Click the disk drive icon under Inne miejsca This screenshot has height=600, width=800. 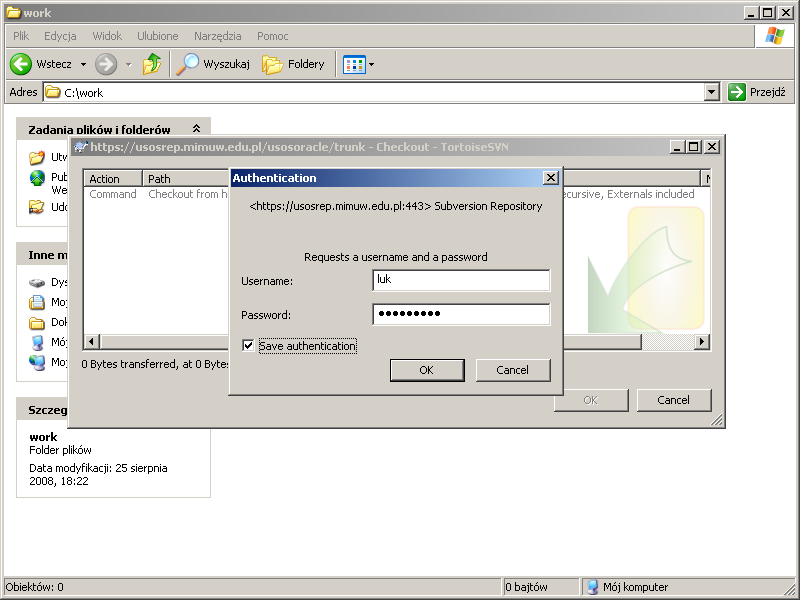point(37,283)
